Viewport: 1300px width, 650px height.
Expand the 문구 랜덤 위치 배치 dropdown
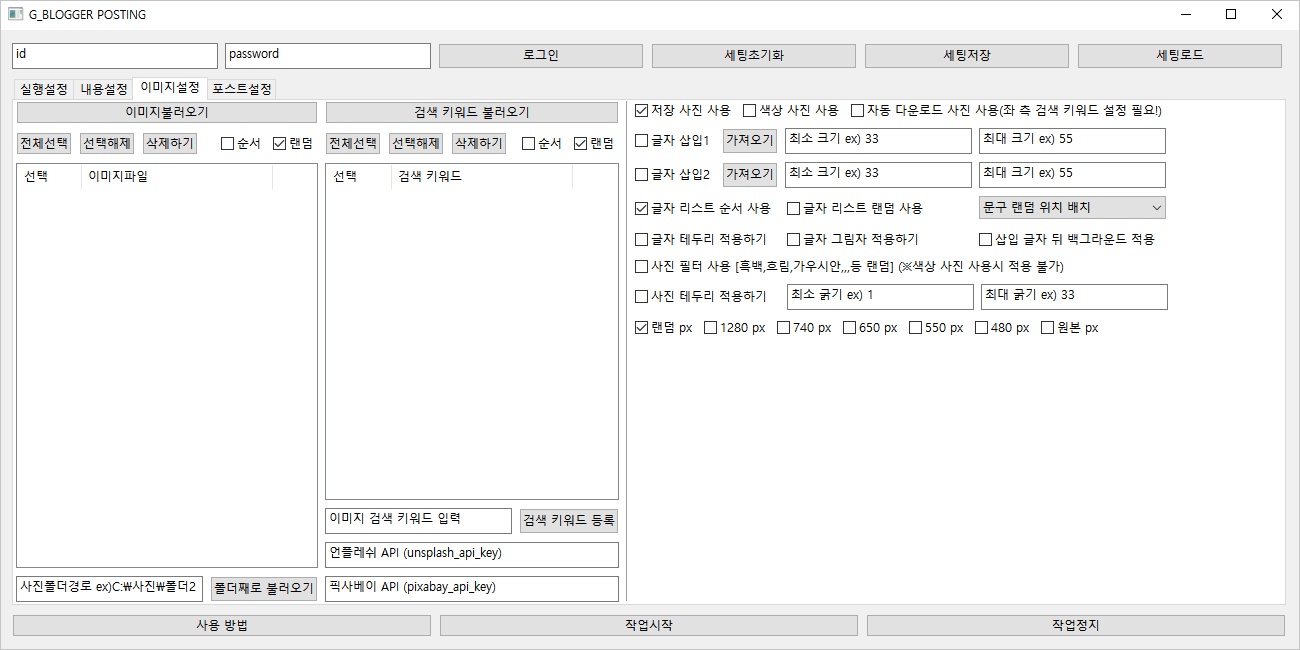(x=1071, y=208)
